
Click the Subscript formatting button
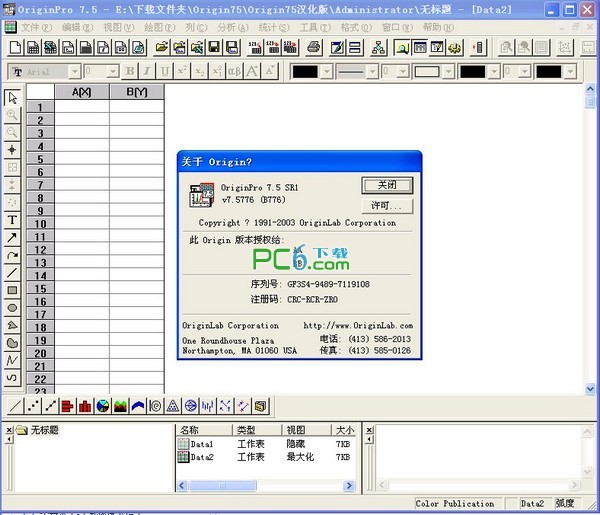(199, 71)
